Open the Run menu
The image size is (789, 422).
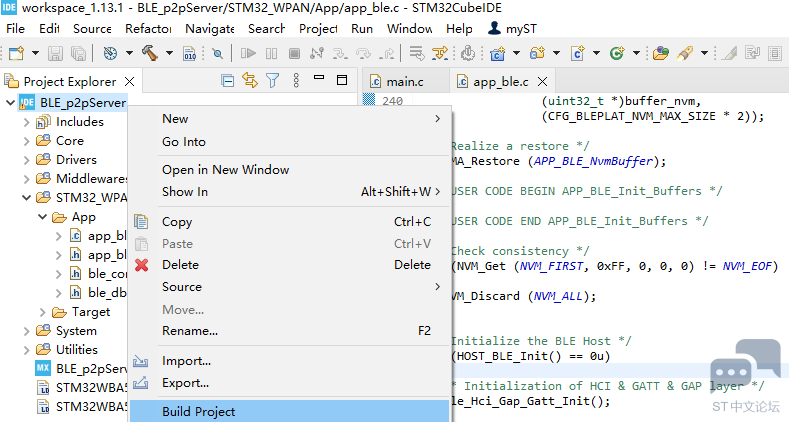pyautogui.click(x=362, y=29)
